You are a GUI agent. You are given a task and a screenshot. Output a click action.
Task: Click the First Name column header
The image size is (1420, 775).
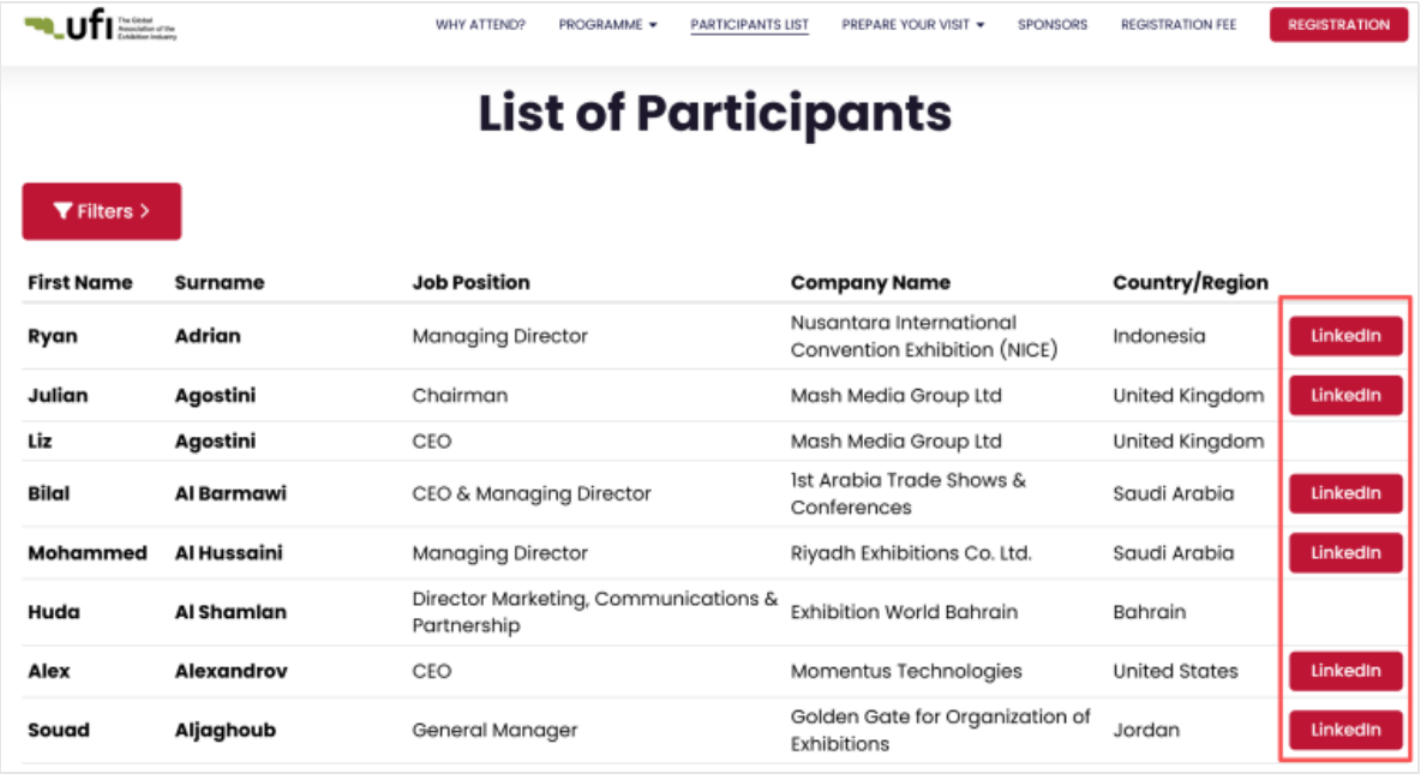coord(80,283)
